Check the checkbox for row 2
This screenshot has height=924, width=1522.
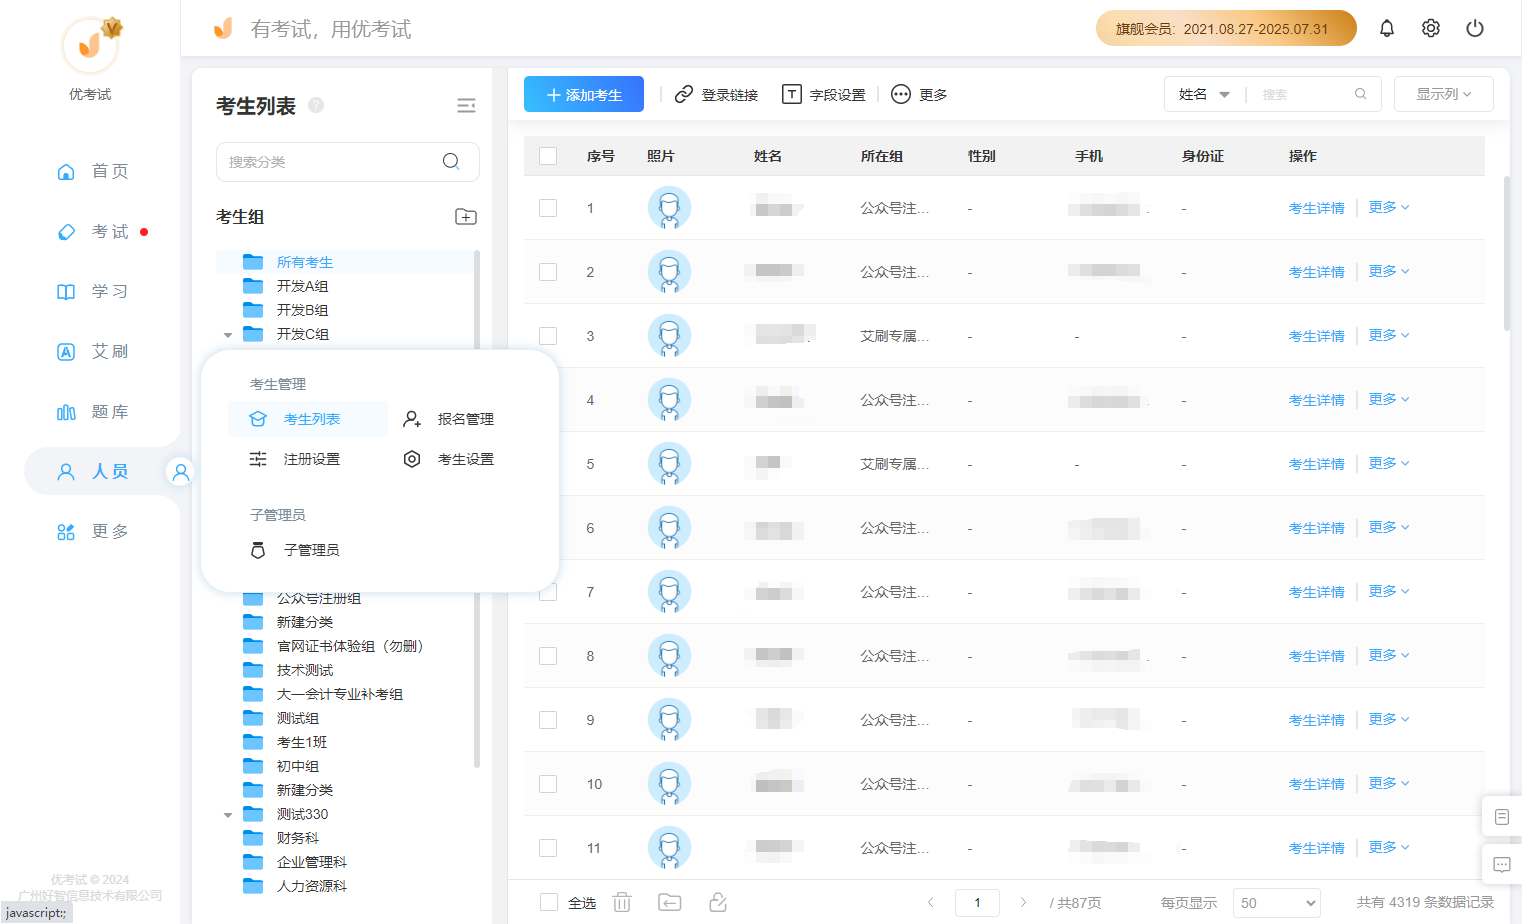tap(548, 272)
